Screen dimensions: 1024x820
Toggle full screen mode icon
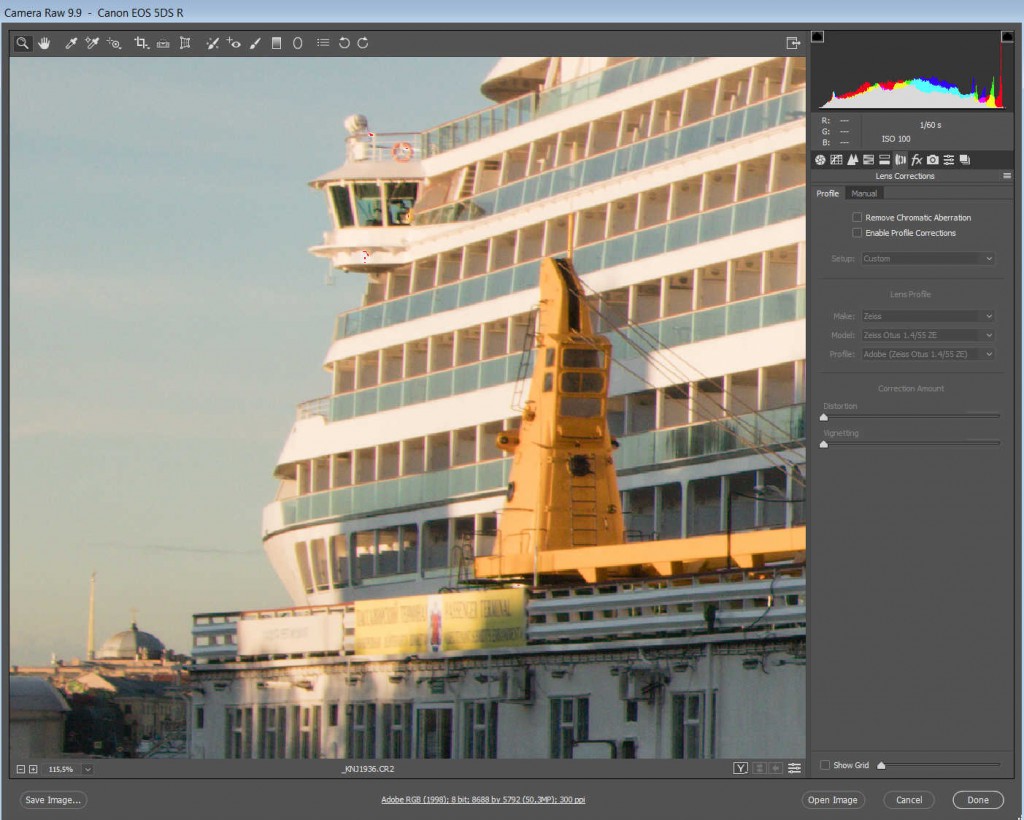tap(793, 43)
